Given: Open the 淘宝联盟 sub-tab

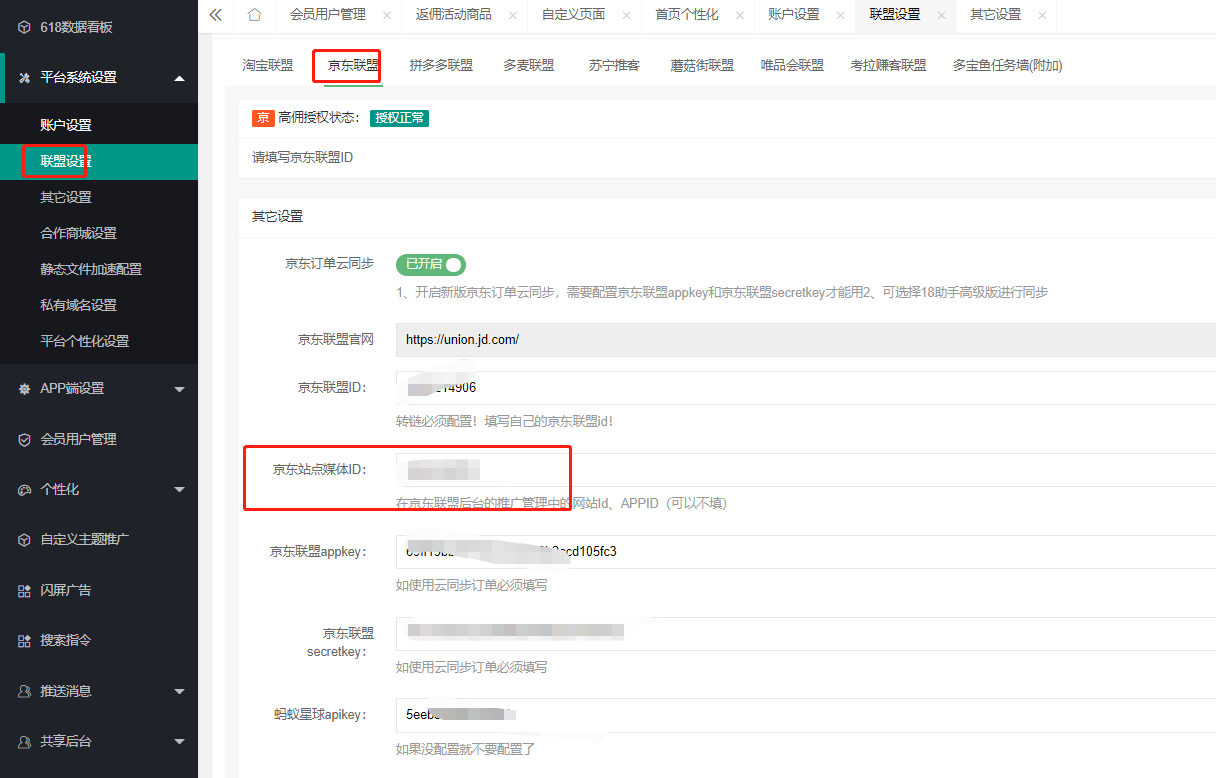Looking at the screenshot, I should click(268, 65).
